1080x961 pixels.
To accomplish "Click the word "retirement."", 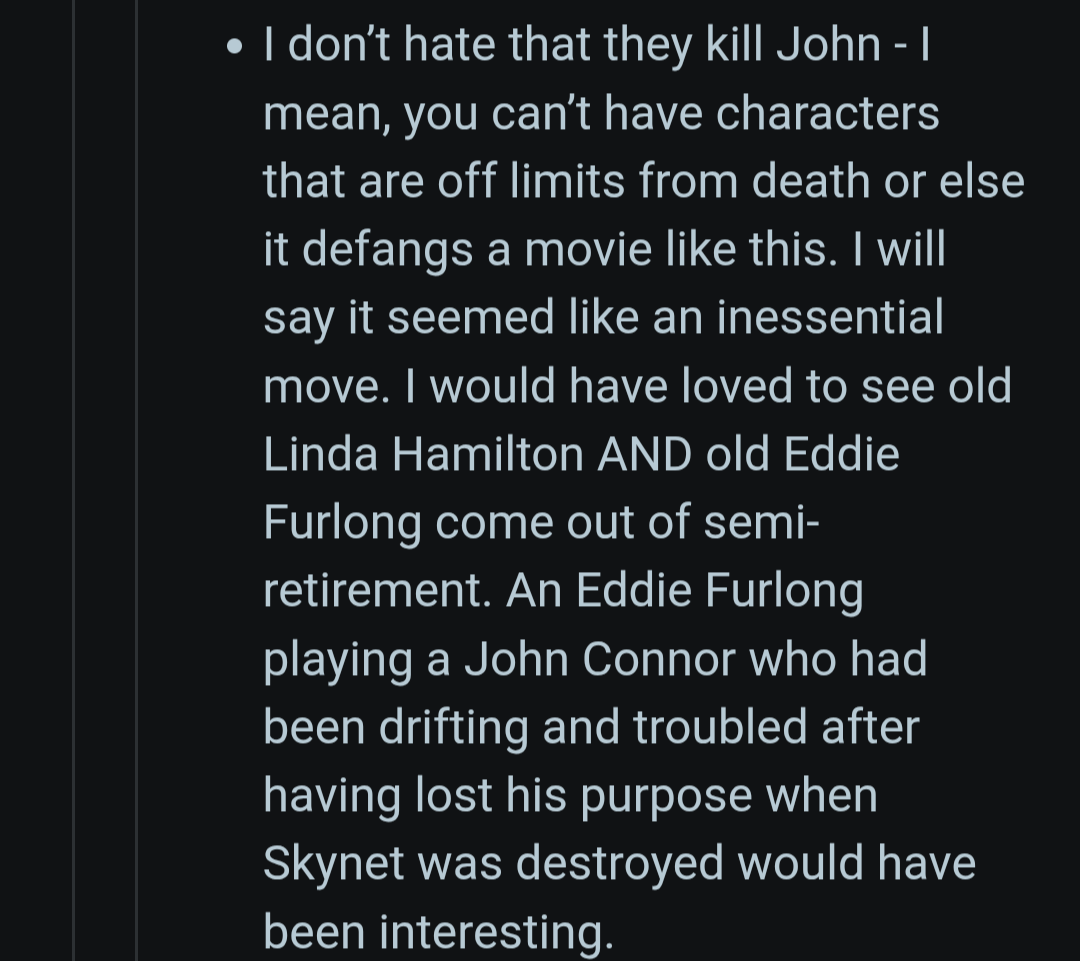I will tap(377, 591).
